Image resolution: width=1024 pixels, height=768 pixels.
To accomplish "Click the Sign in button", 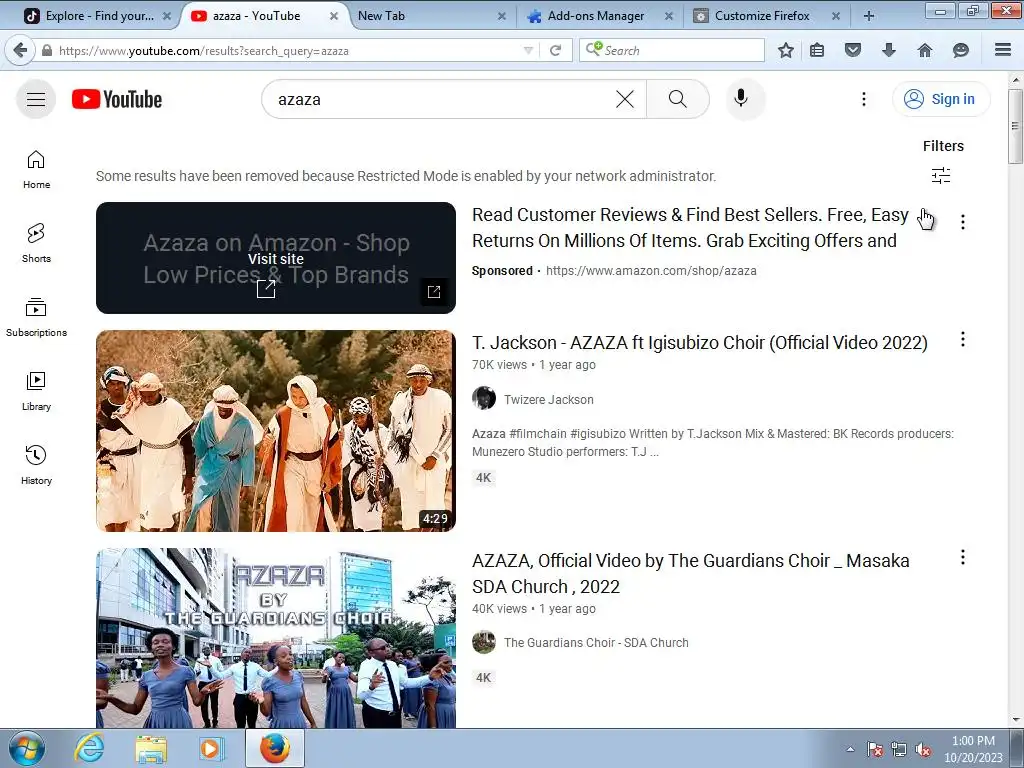I will 940,99.
